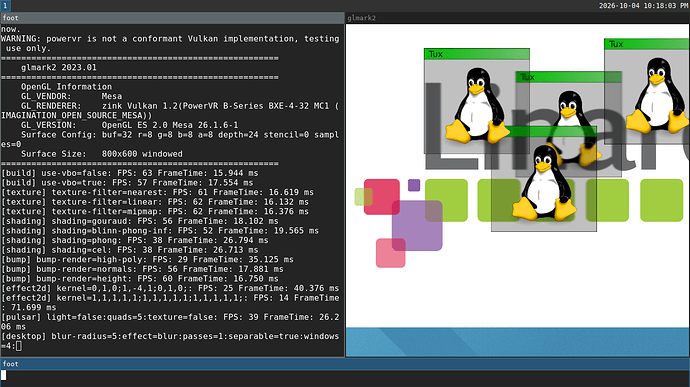690x387 pixels.
Task: Click the date and time in top bar
Action: point(643,6)
